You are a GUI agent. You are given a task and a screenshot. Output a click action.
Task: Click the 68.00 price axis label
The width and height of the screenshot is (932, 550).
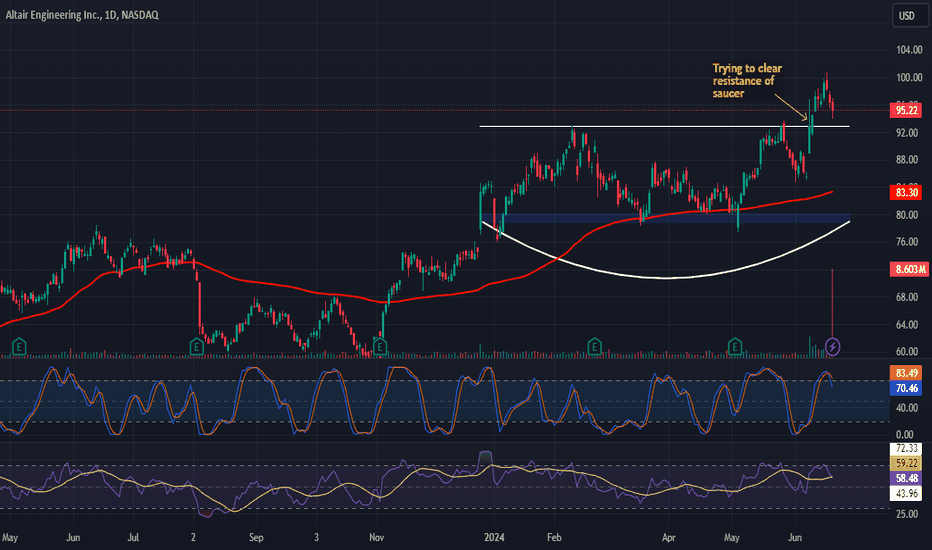pos(907,297)
